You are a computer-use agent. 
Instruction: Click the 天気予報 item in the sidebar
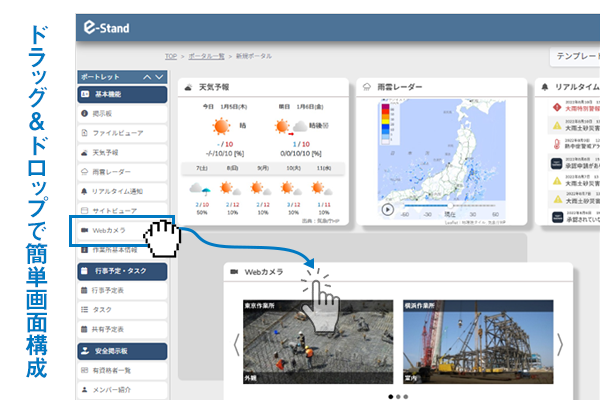click(x=121, y=152)
